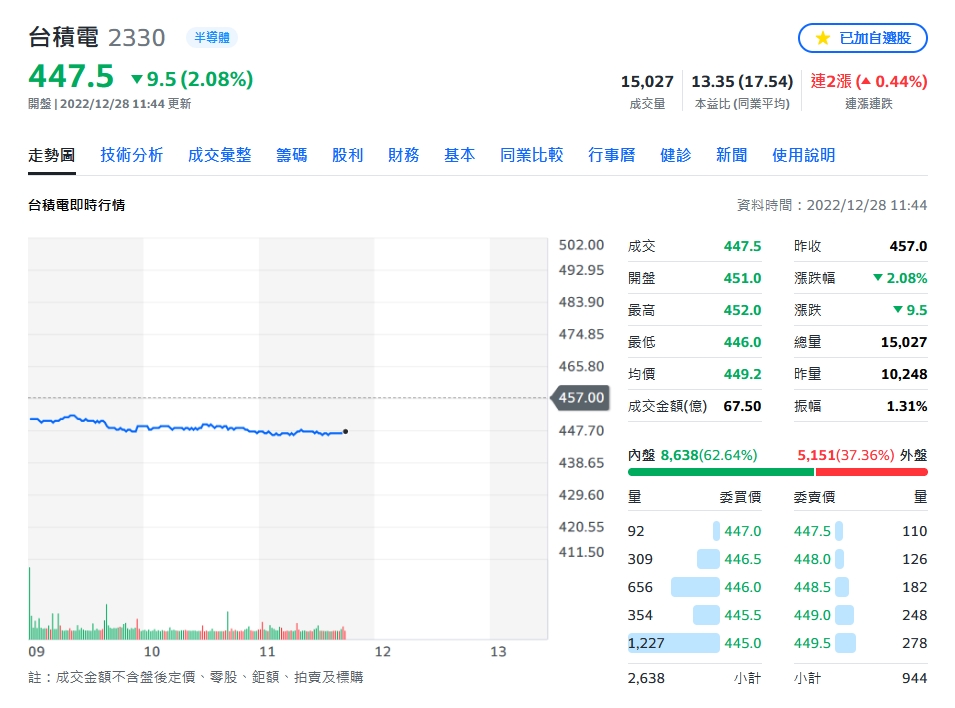Open the 健診 tab

[x=675, y=155]
